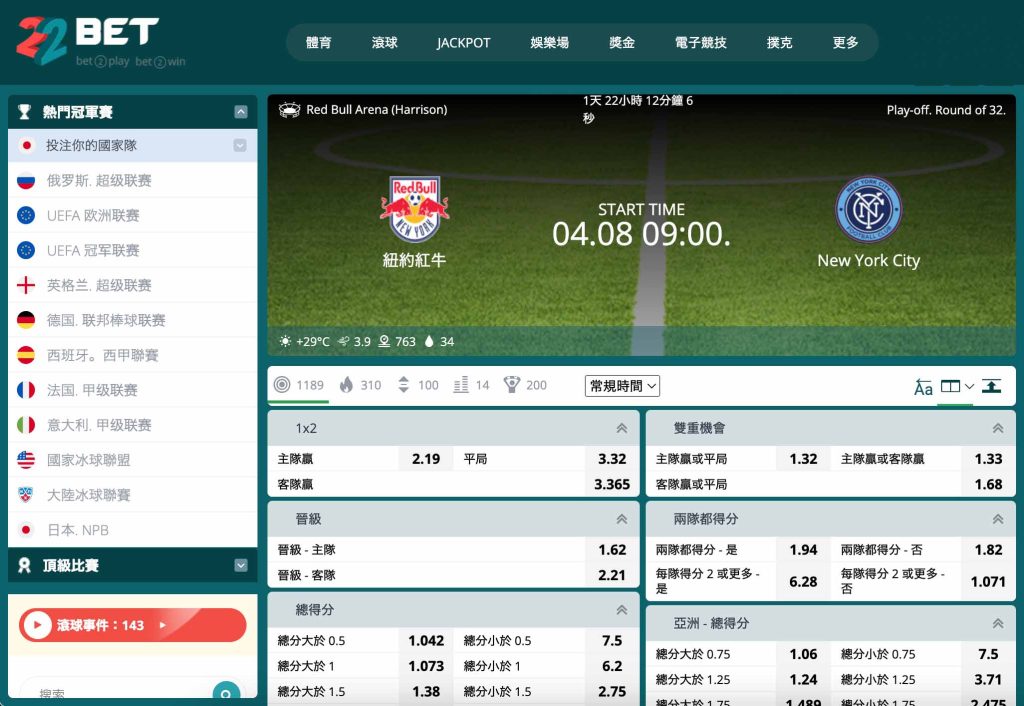This screenshot has width=1024, height=706.
Task: Select the popular flame tab 310
Action: (x=360, y=385)
